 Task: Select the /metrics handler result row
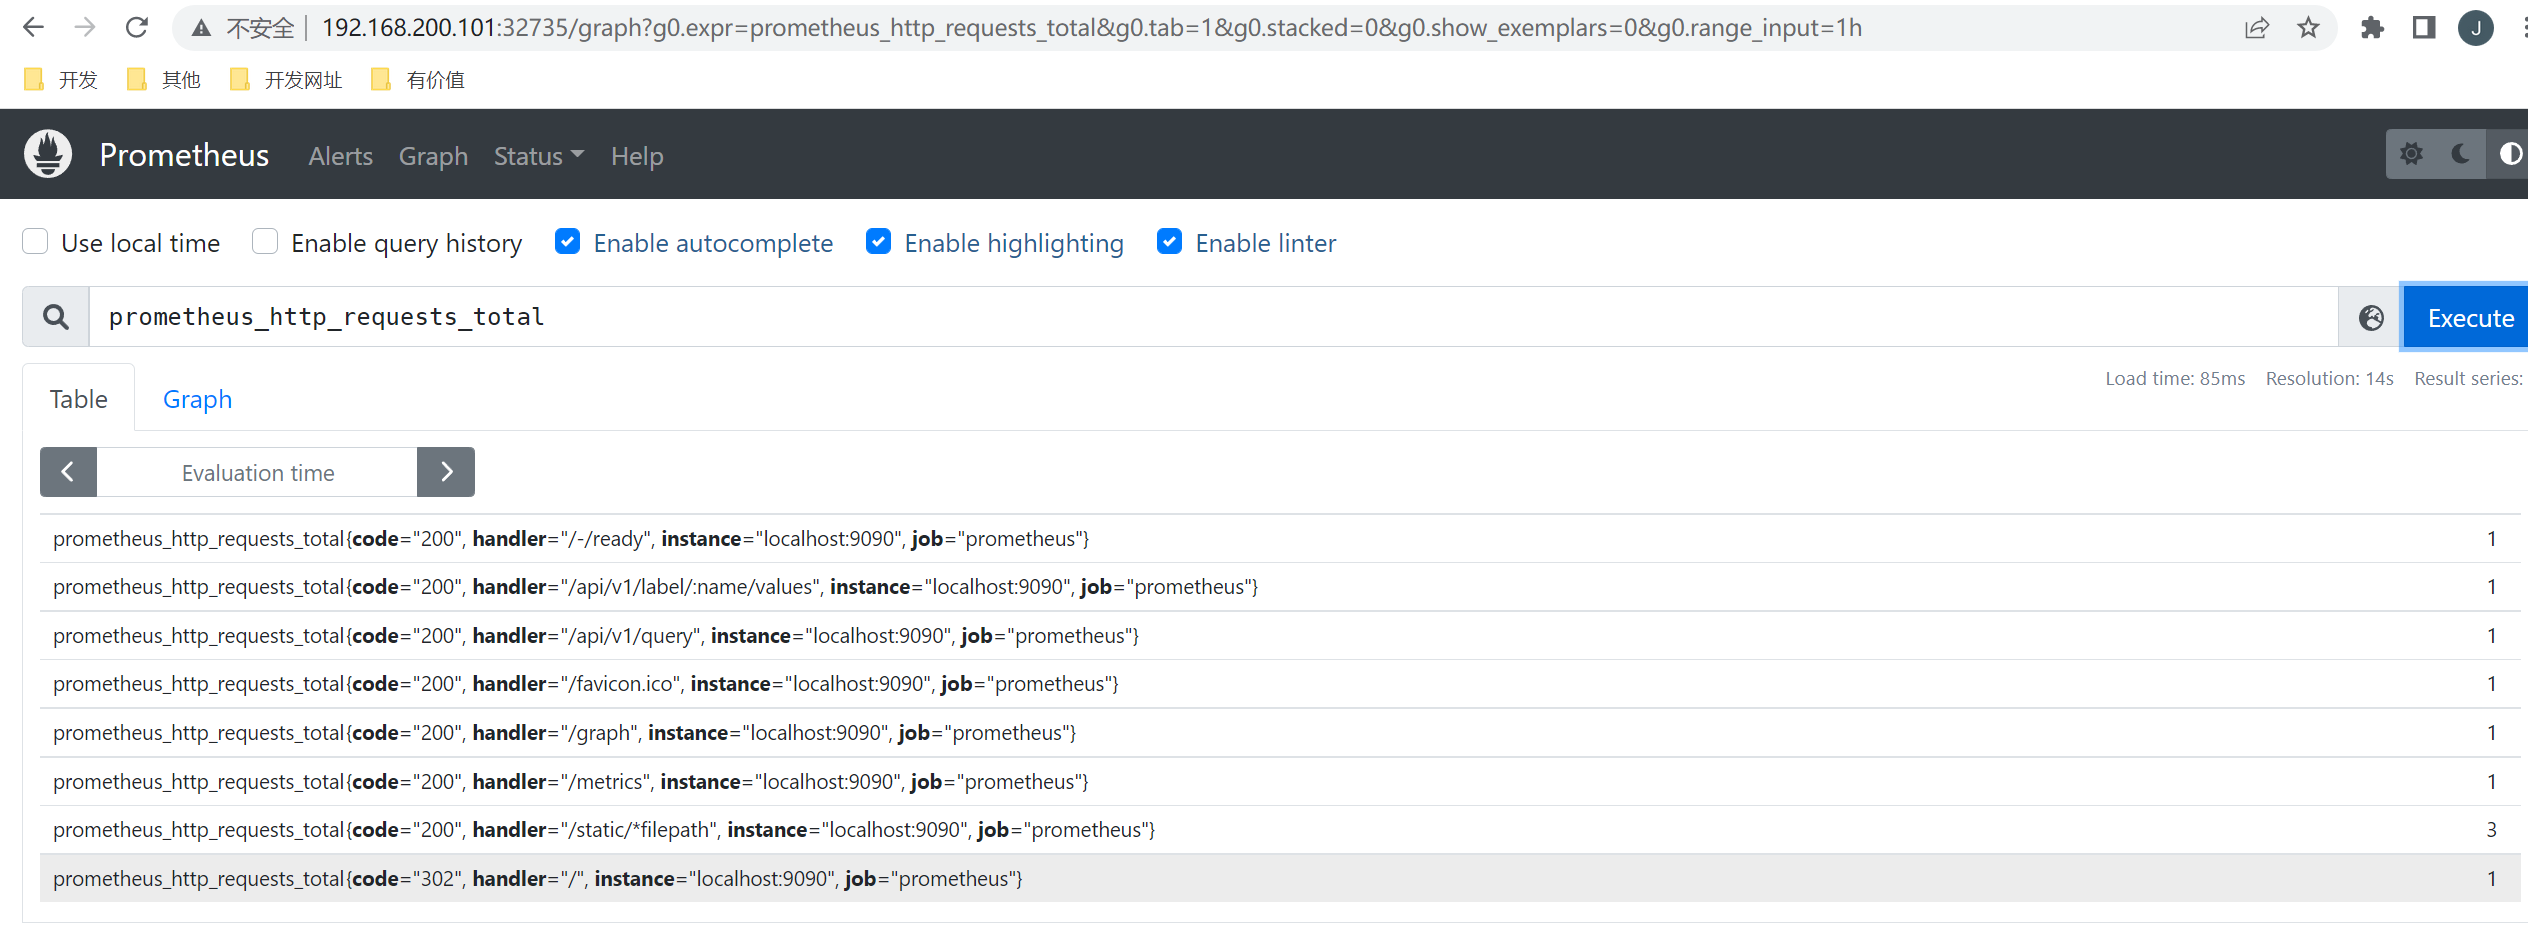pos(1280,782)
